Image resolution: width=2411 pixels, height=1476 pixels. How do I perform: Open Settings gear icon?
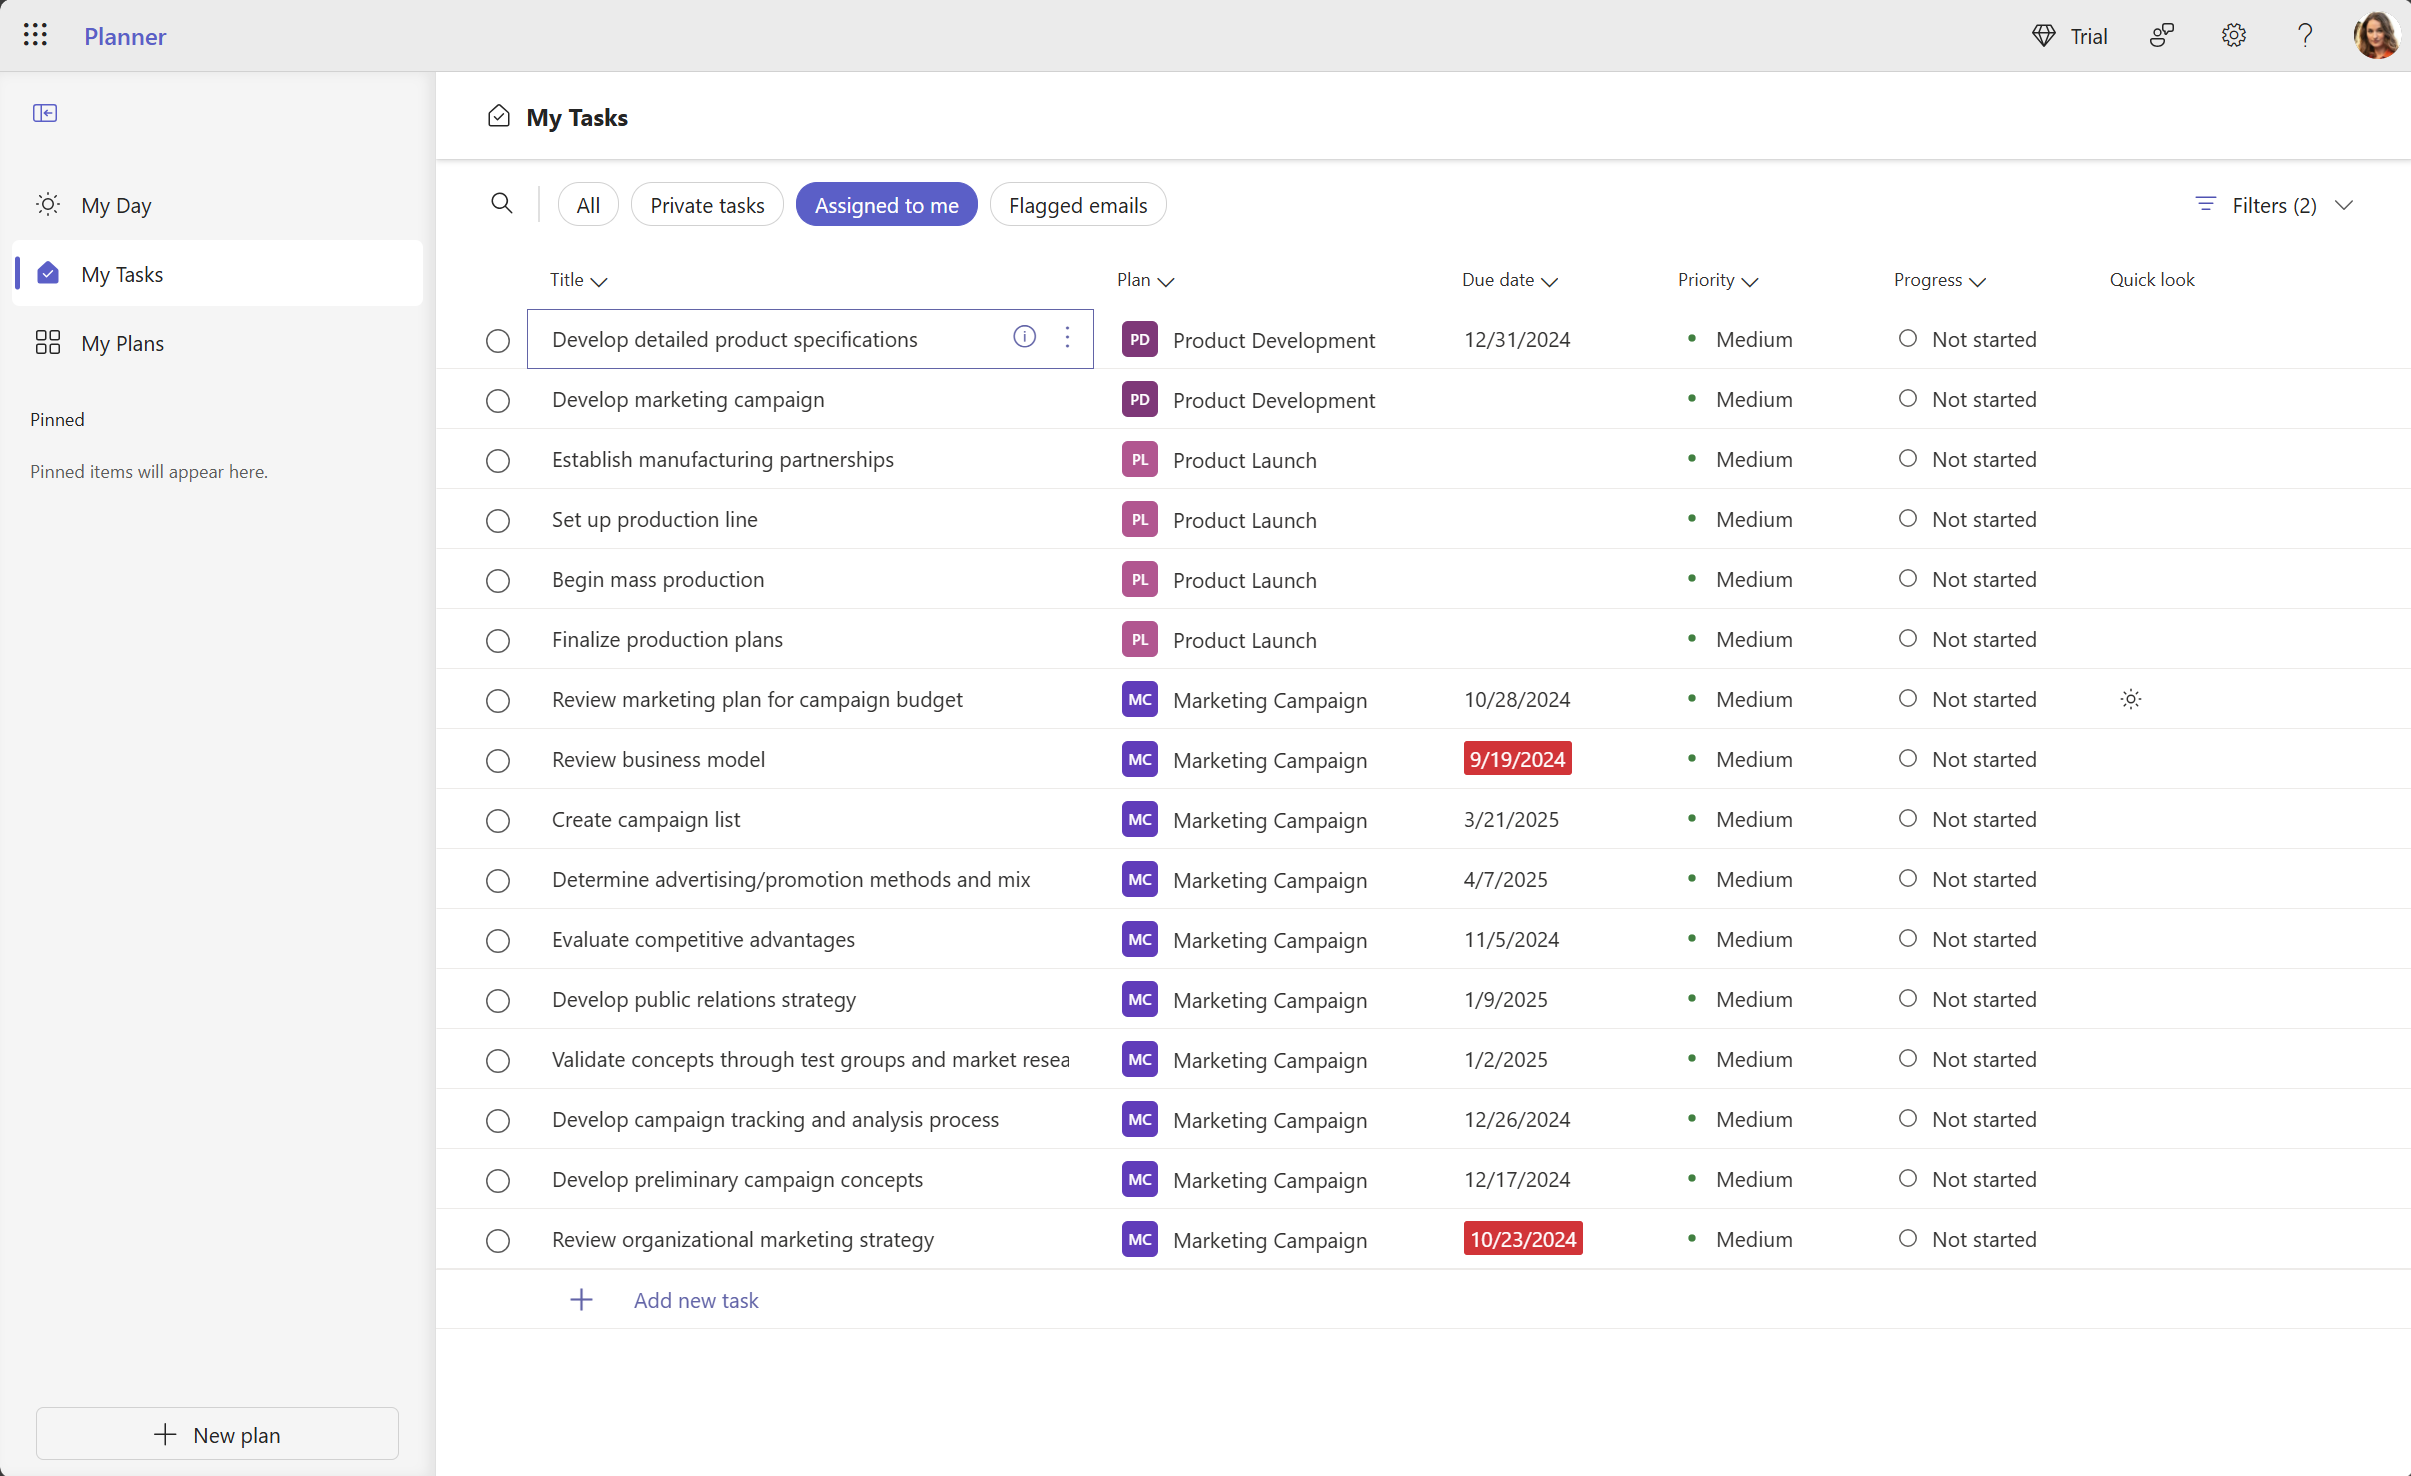point(2234,36)
